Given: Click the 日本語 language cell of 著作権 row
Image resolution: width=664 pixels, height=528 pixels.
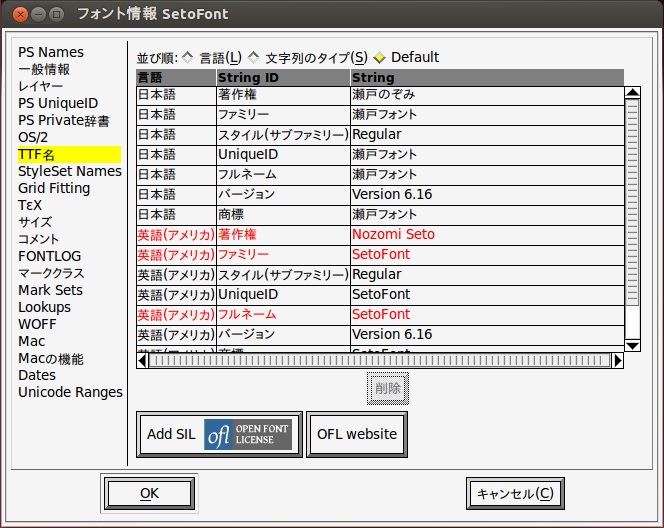Looking at the screenshot, I should point(176,94).
